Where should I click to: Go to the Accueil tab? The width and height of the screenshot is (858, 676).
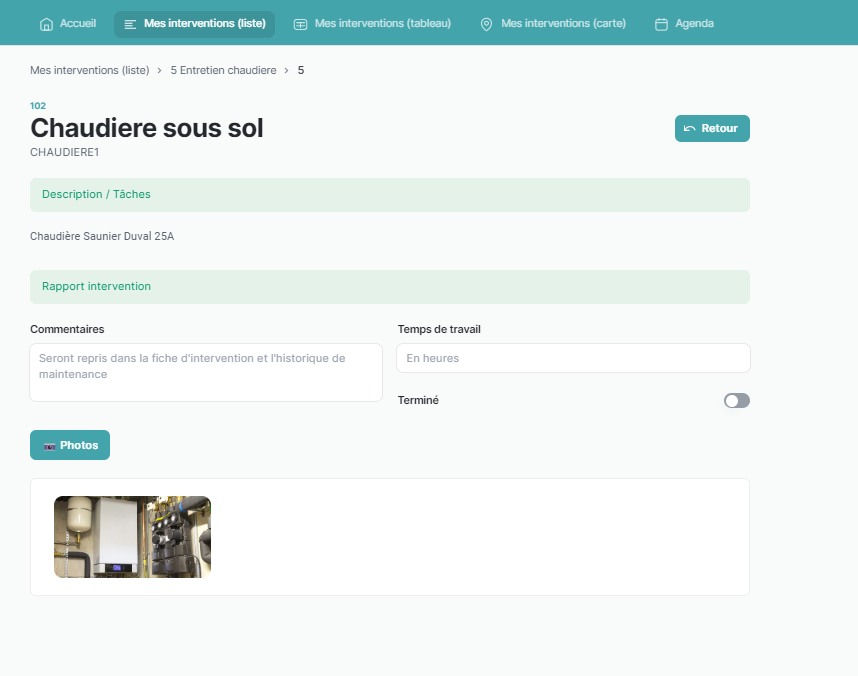[78, 24]
